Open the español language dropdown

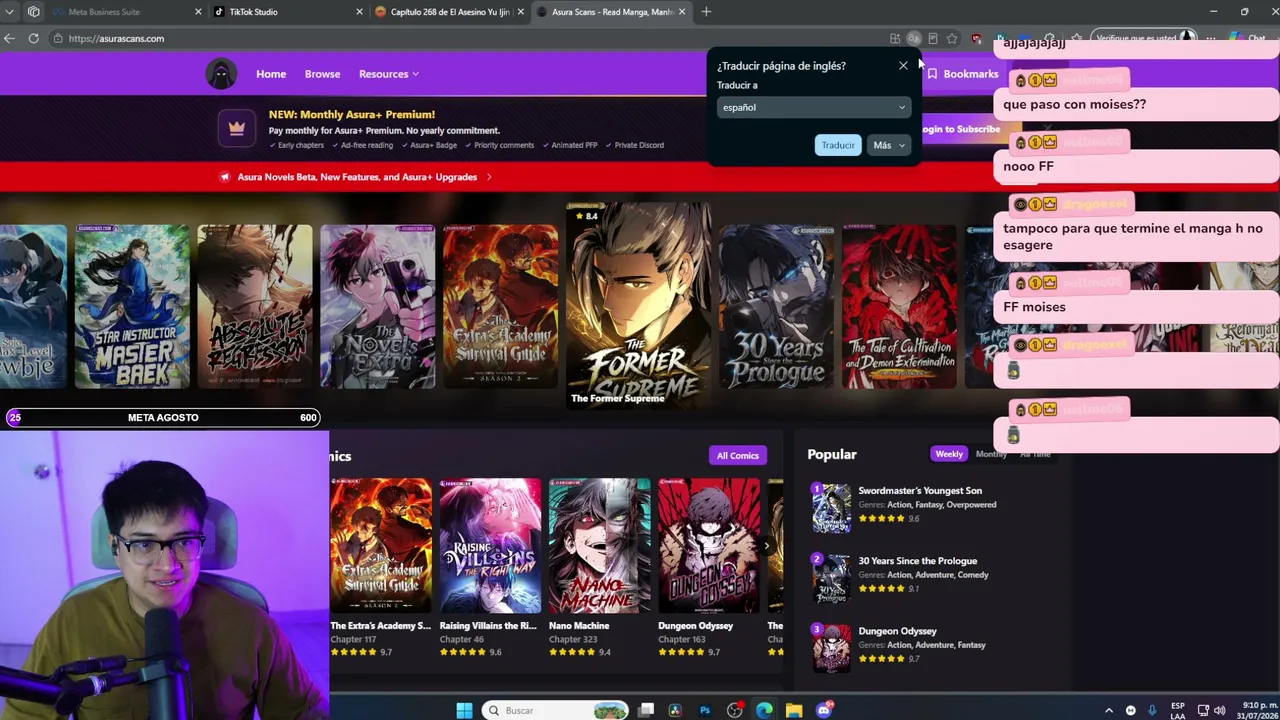[813, 107]
